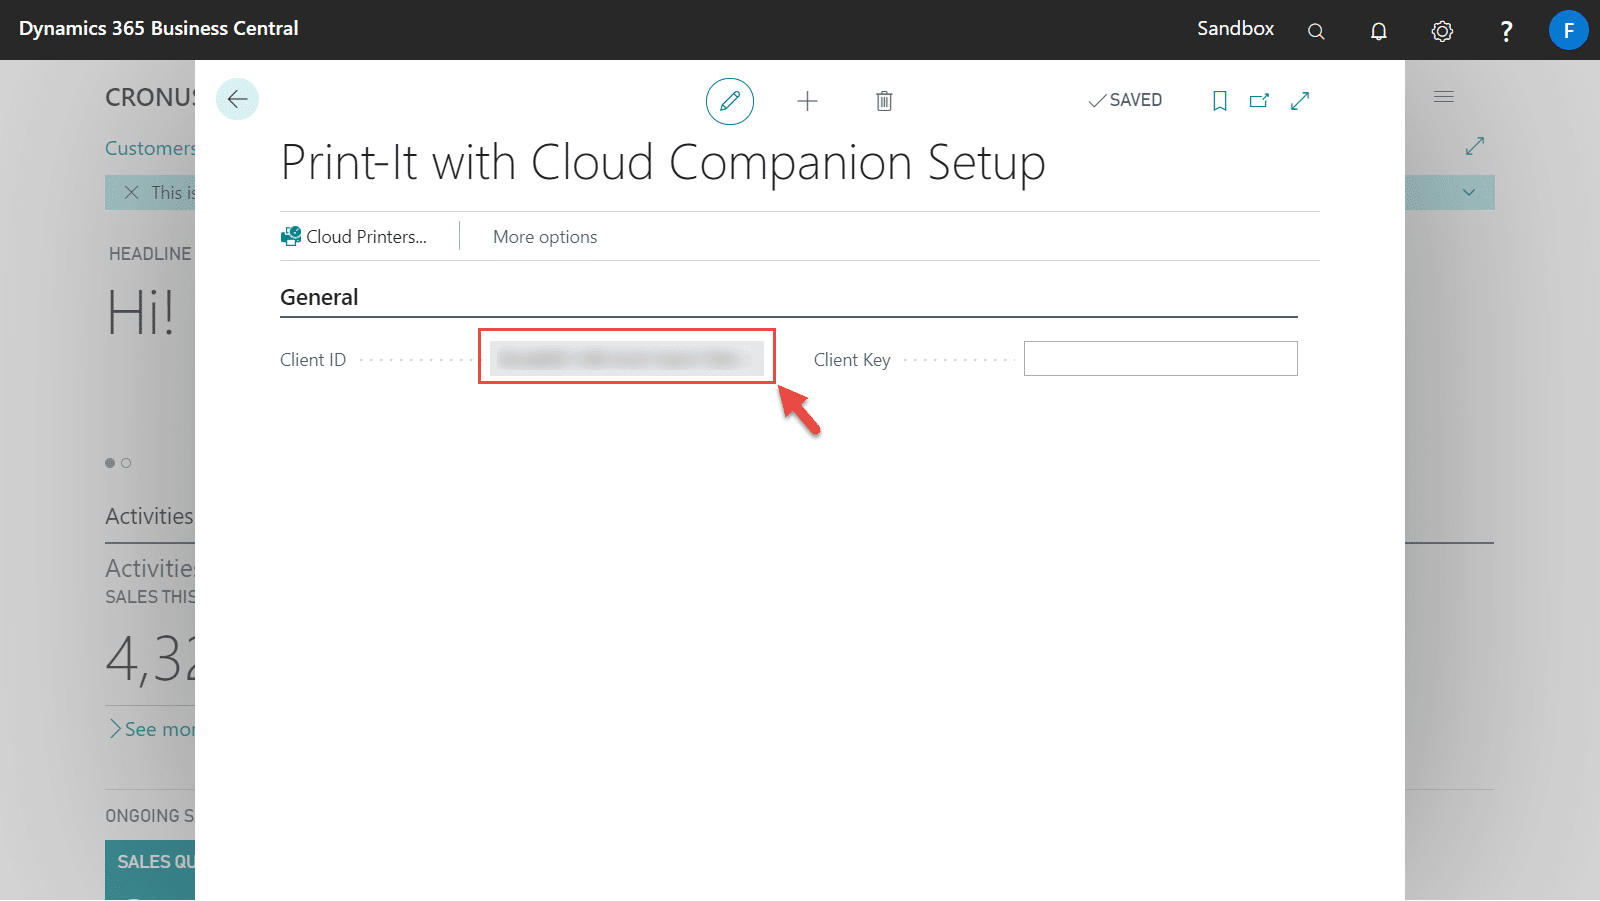Viewport: 1600px width, 901px height.
Task: Expand setup page to full width
Action: pyautogui.click(x=1300, y=101)
